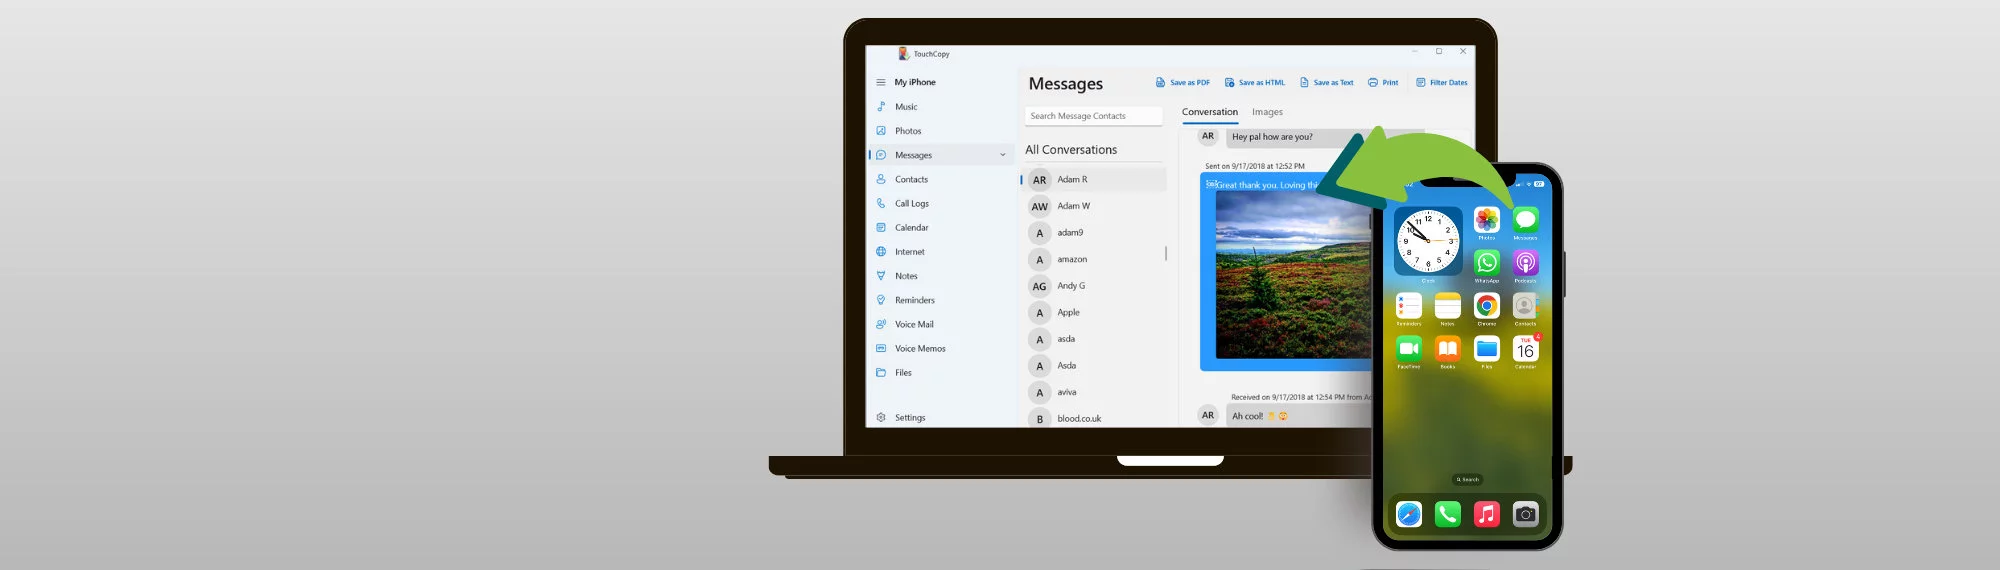This screenshot has width=2000, height=570.
Task: Select the Apple conversation
Action: point(1096,313)
